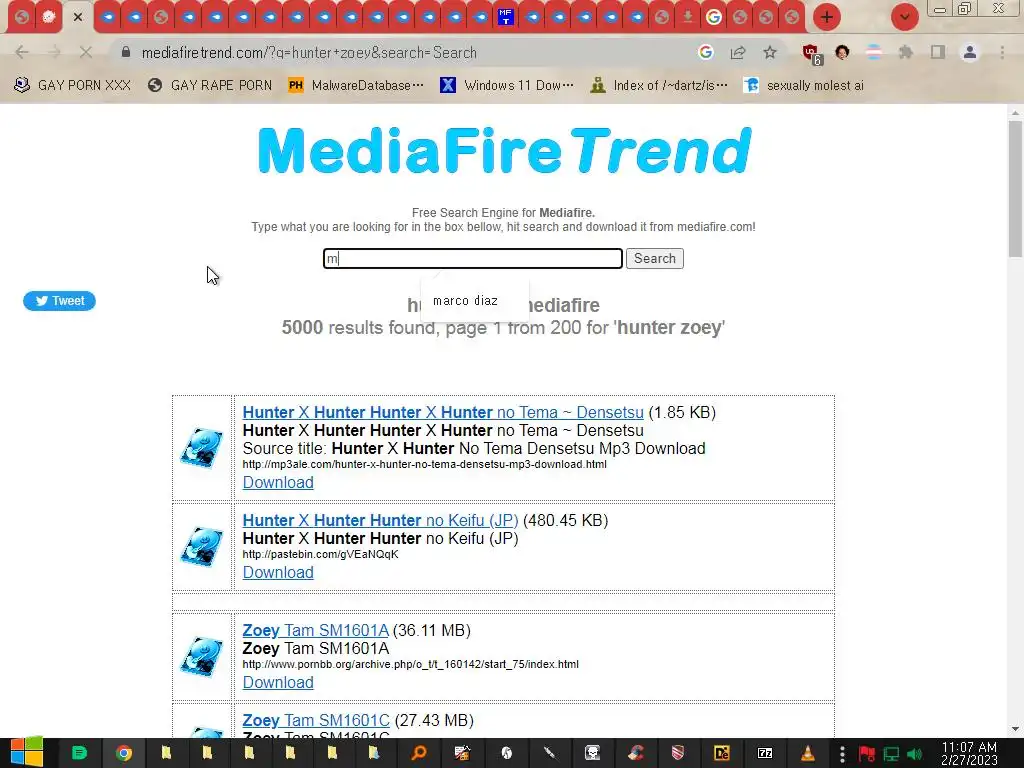Click the Tweet button

coord(59,301)
